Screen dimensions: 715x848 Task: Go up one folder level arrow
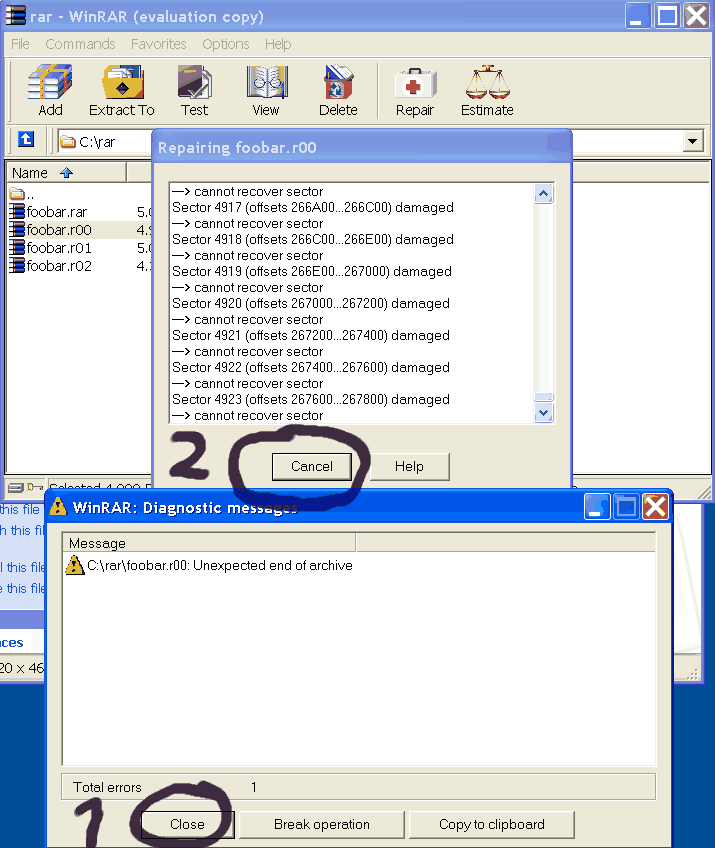tap(26, 140)
